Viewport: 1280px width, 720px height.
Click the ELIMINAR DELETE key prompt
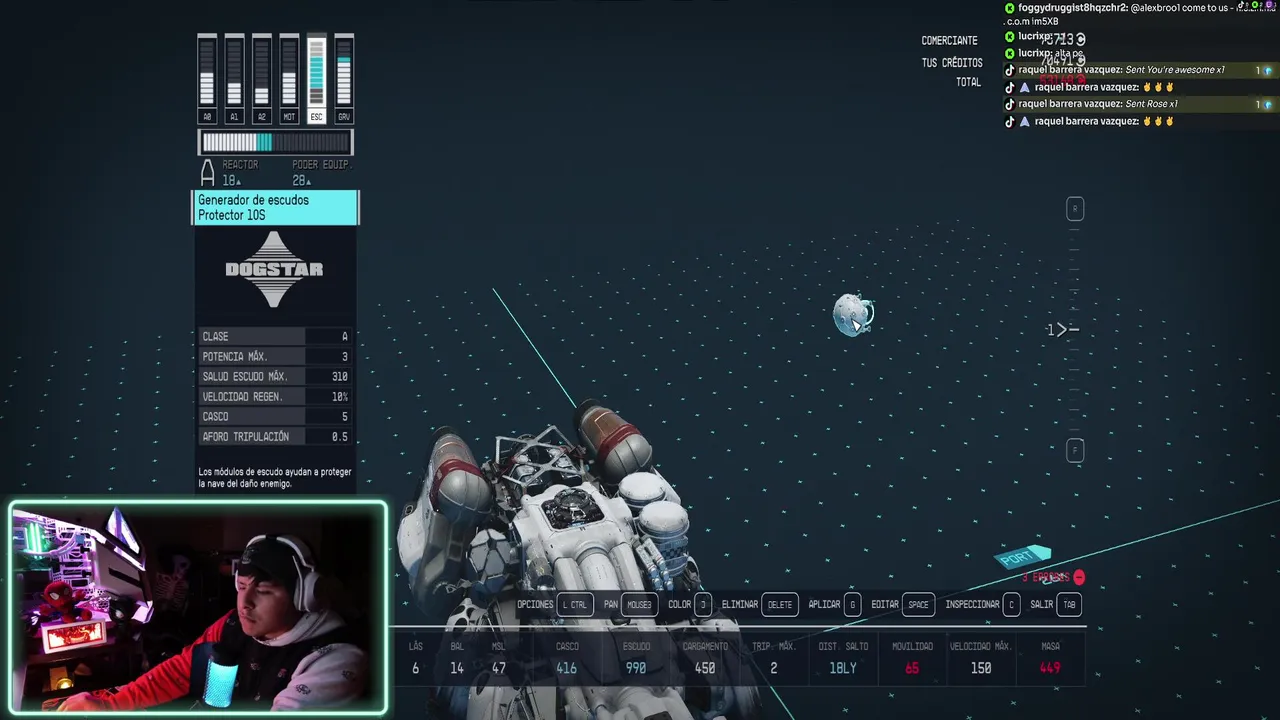click(759, 605)
